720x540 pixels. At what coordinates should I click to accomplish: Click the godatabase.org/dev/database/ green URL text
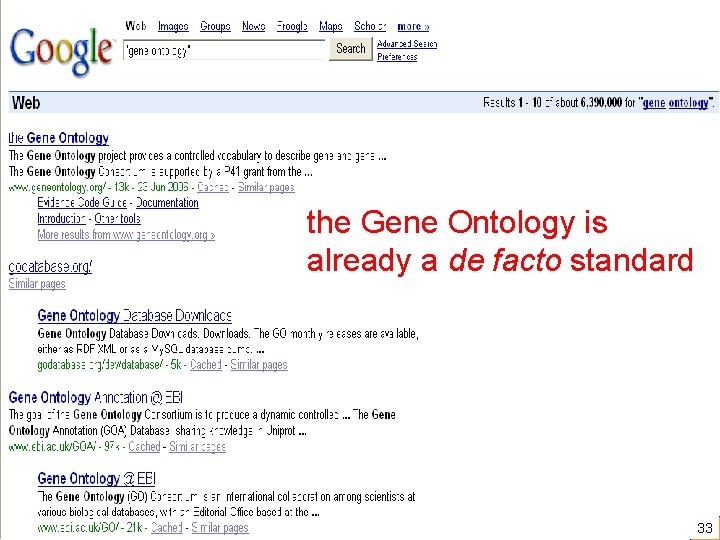(100, 365)
